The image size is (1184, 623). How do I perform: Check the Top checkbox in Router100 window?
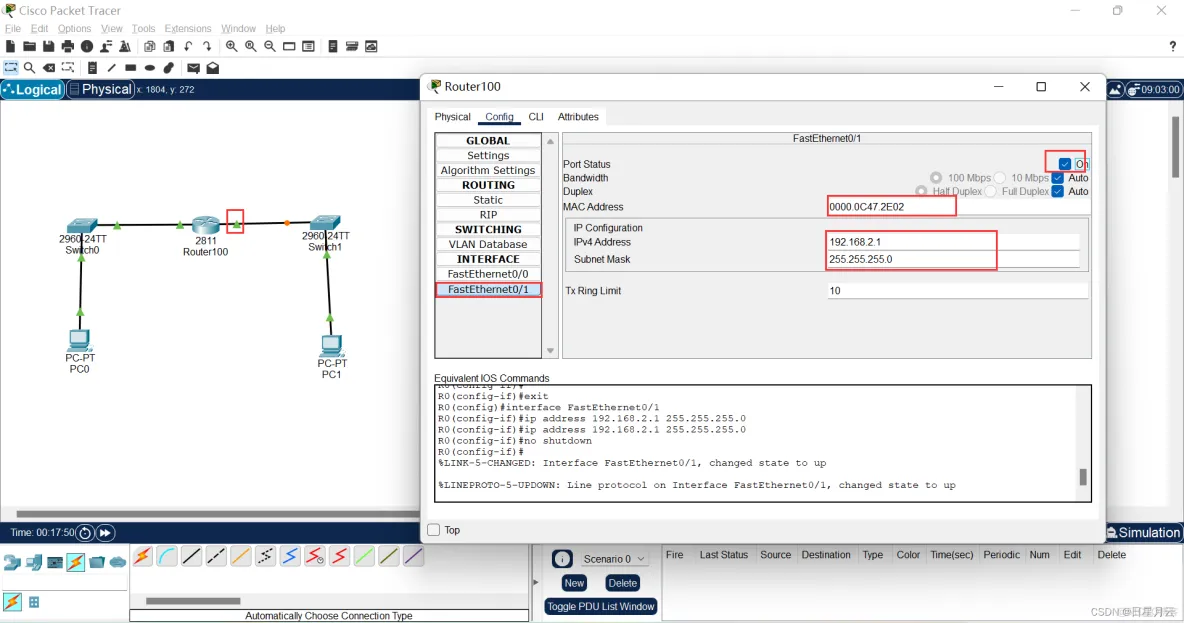point(433,530)
